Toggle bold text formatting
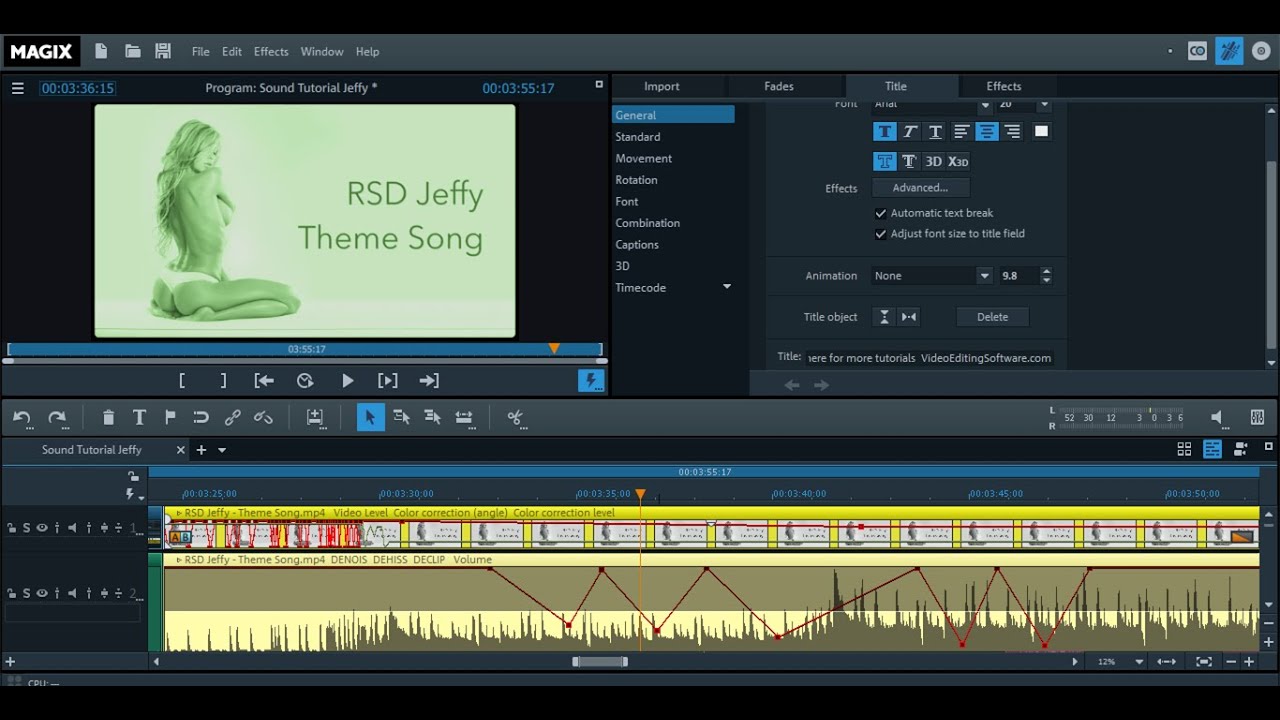The height and width of the screenshot is (720, 1280). coord(884,132)
